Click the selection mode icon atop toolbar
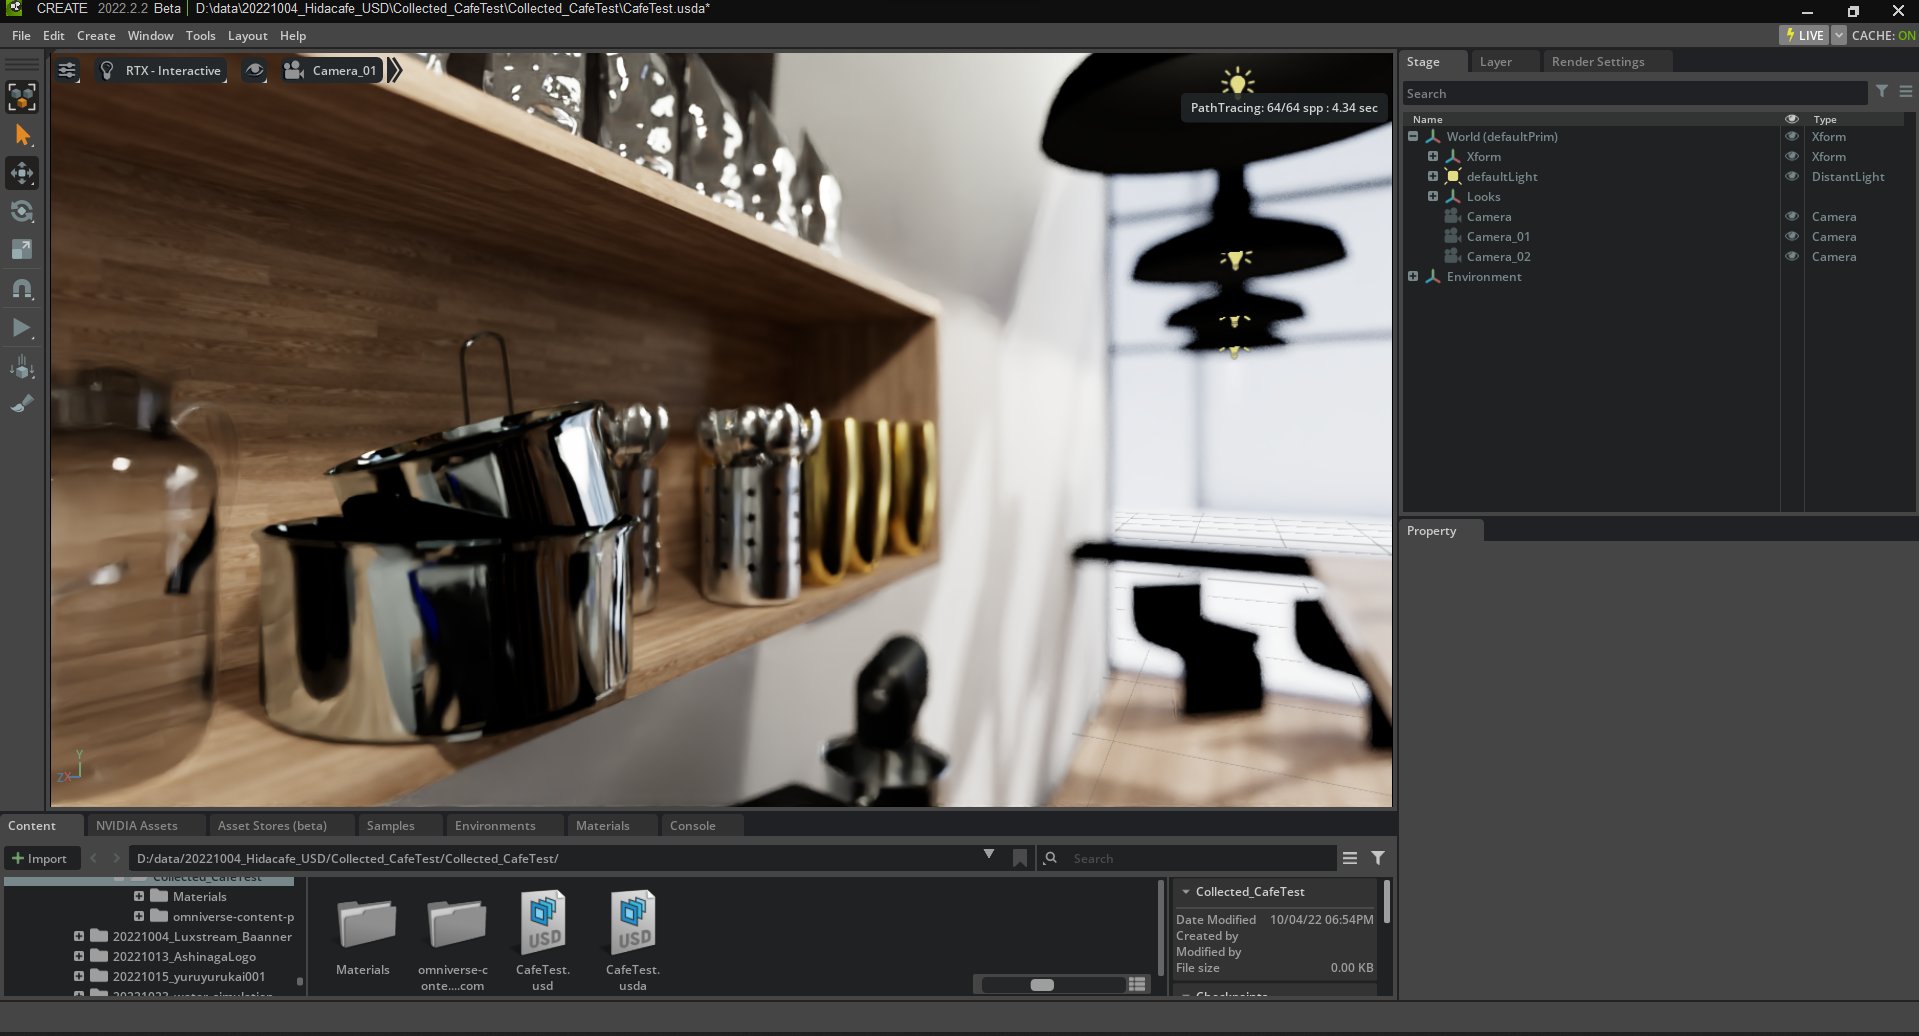The height and width of the screenshot is (1036, 1919). pyautogui.click(x=22, y=97)
